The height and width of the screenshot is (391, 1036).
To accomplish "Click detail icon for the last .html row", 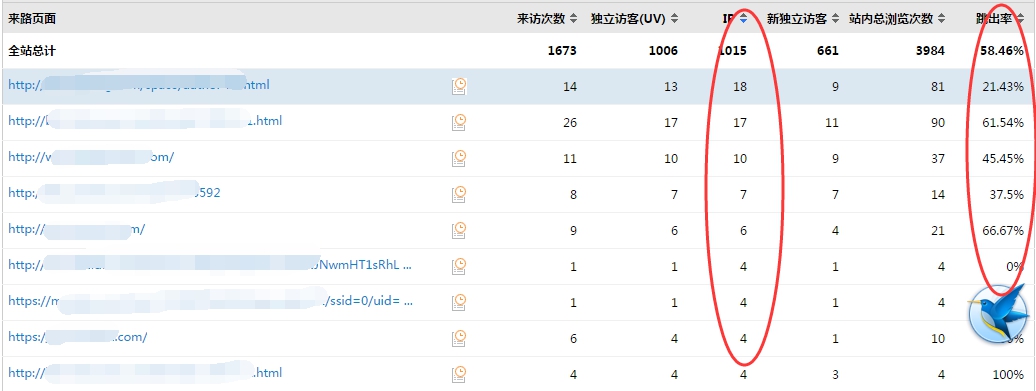I will [x=459, y=374].
